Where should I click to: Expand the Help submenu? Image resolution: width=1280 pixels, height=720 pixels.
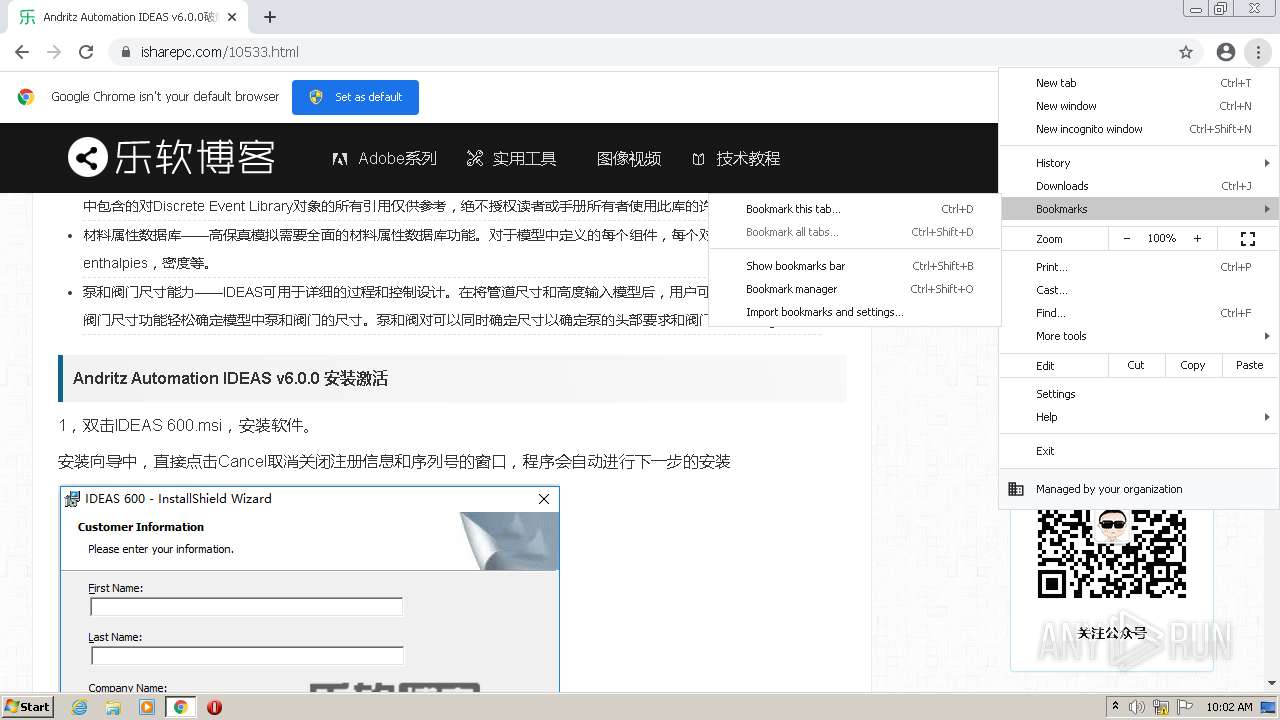tap(1139, 417)
